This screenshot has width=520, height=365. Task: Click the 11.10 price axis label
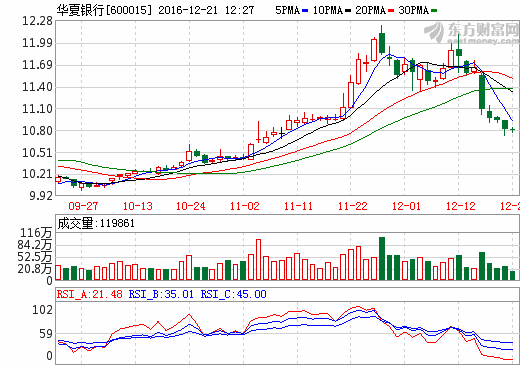pos(37,109)
